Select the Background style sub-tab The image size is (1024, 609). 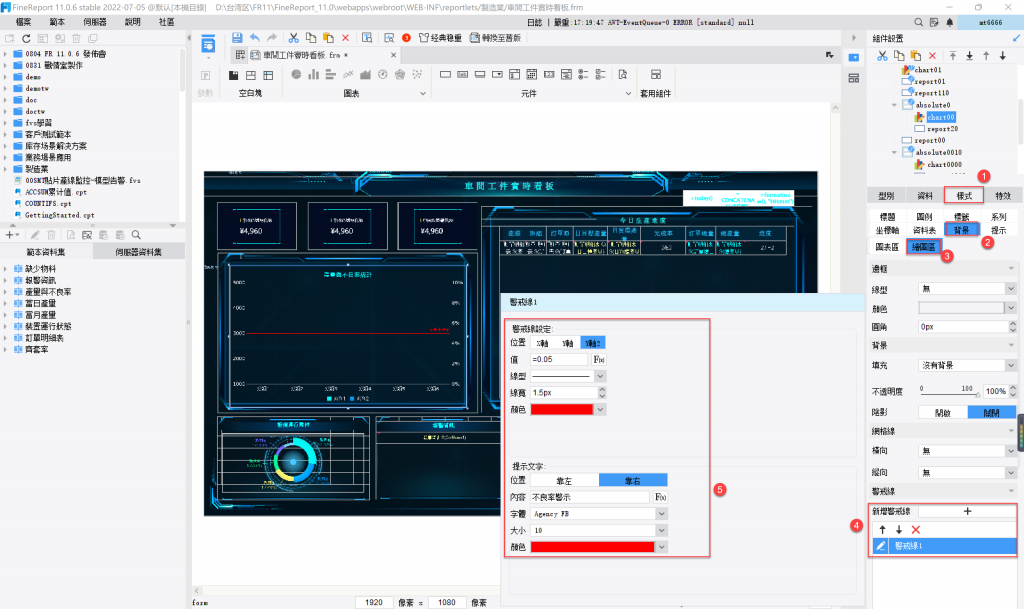[x=961, y=230]
